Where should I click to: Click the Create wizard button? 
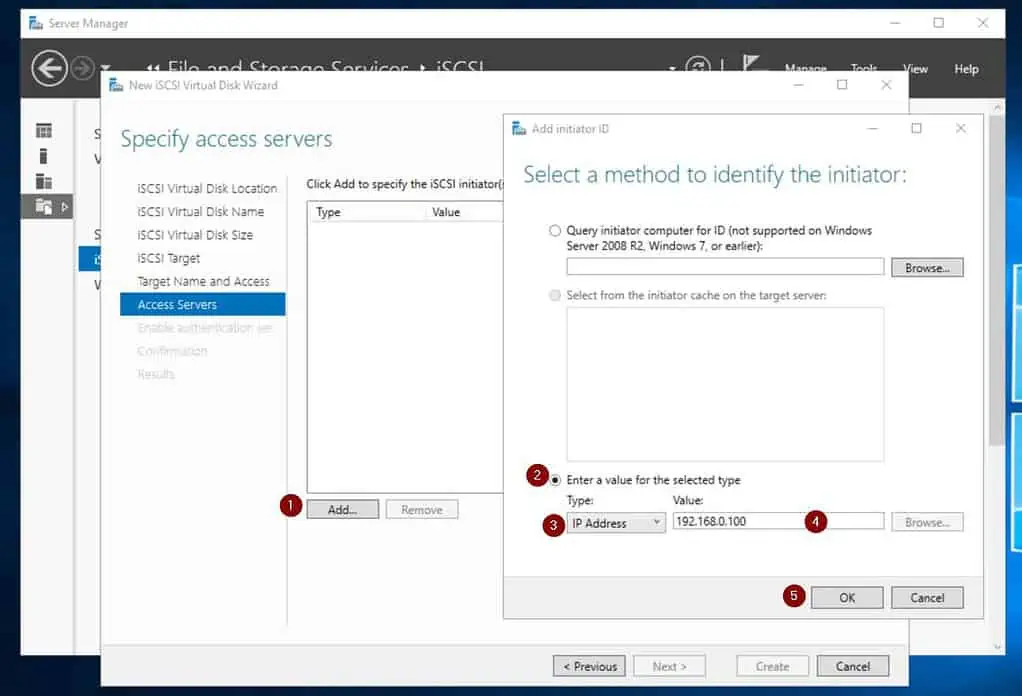772,666
